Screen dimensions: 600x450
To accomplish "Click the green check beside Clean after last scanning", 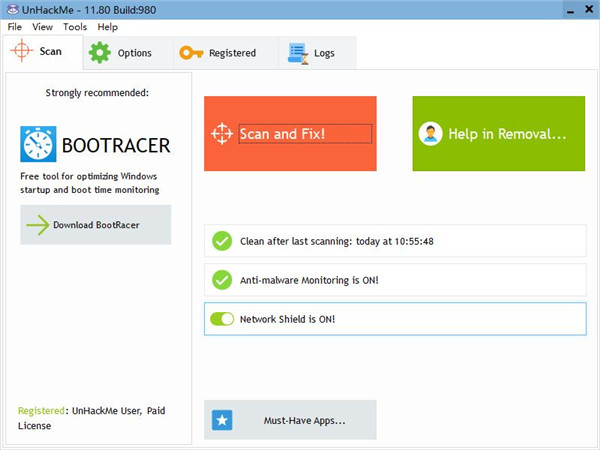I will click(222, 241).
